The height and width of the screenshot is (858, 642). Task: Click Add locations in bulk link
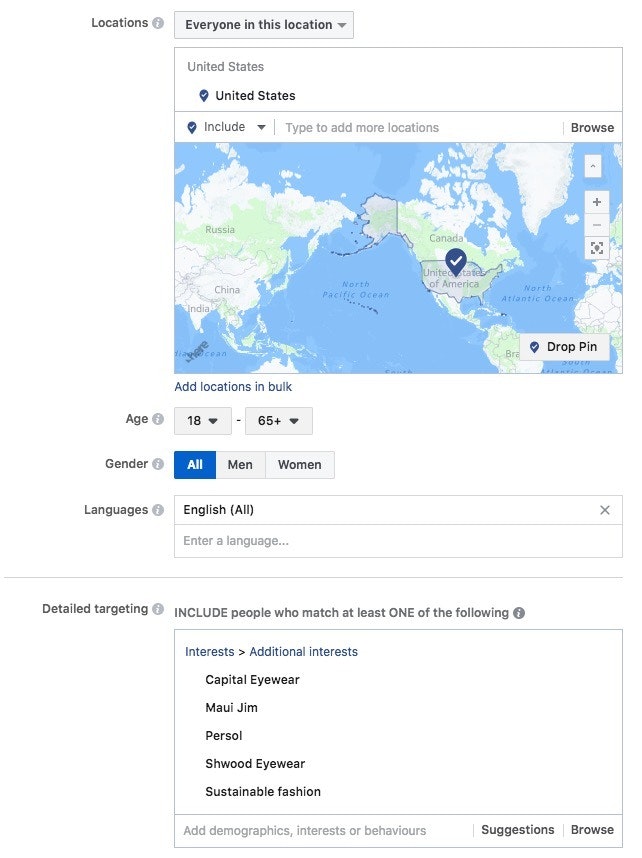(x=233, y=387)
